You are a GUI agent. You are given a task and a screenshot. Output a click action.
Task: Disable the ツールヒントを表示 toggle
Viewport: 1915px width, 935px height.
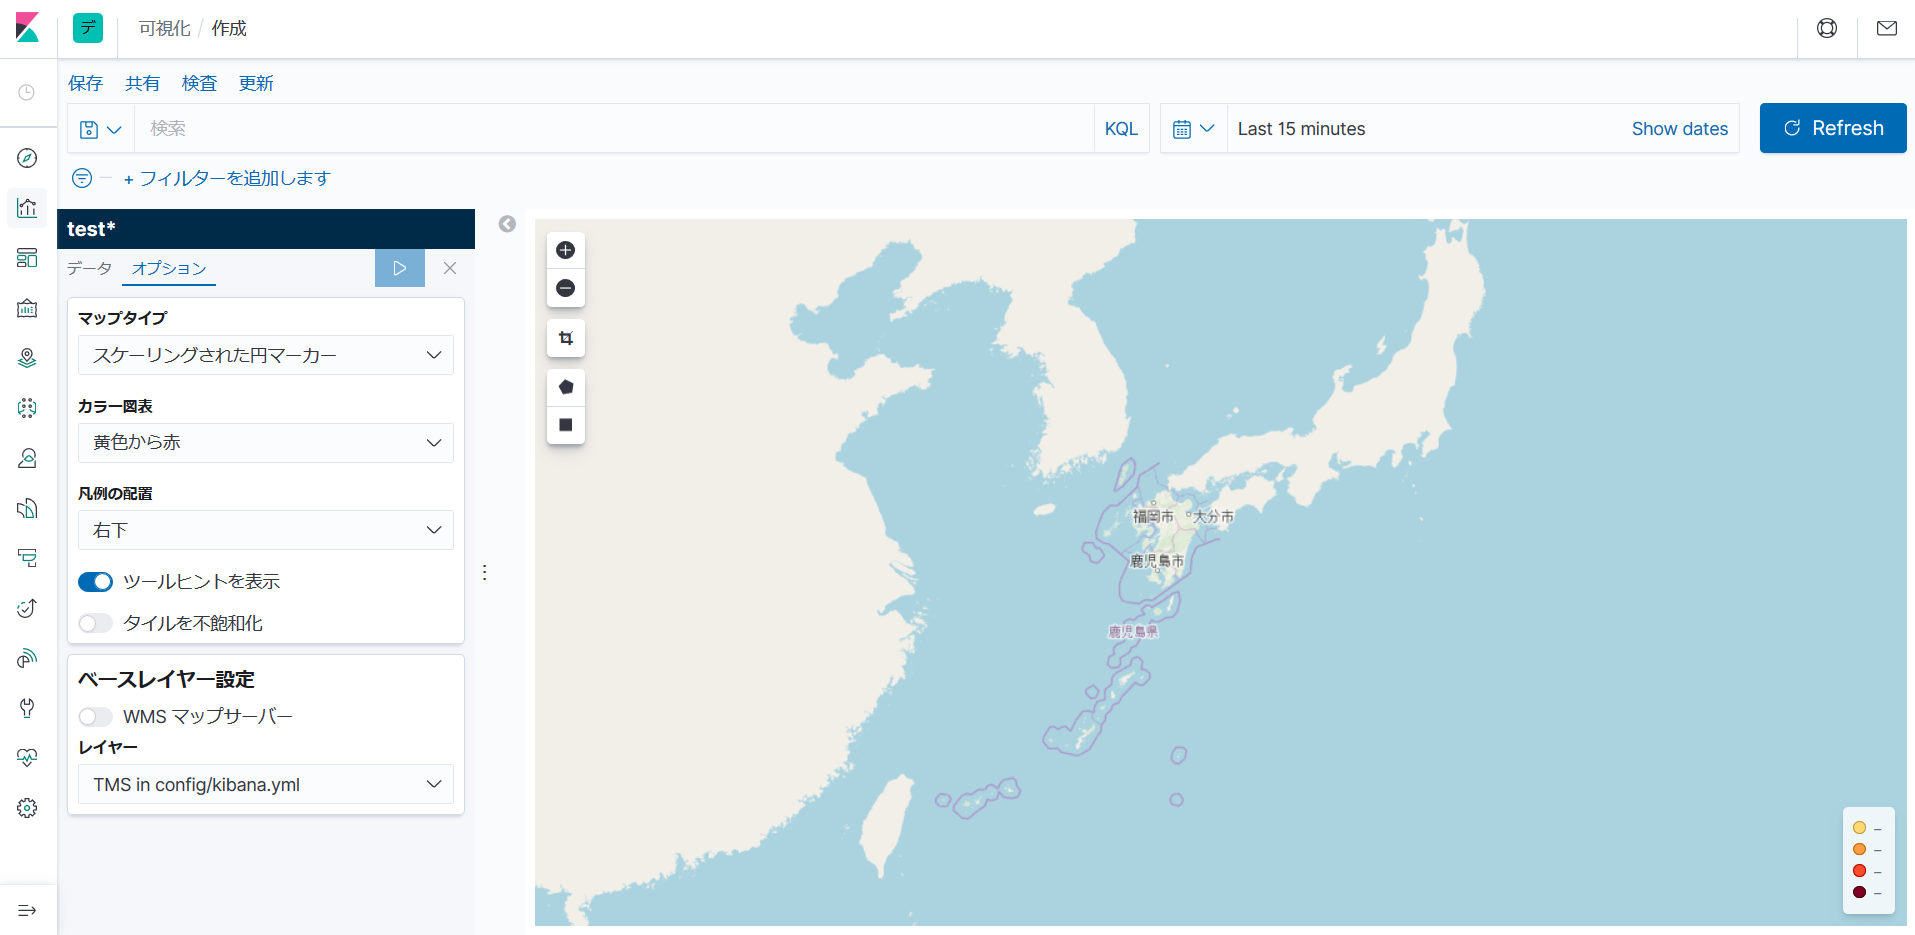click(95, 581)
